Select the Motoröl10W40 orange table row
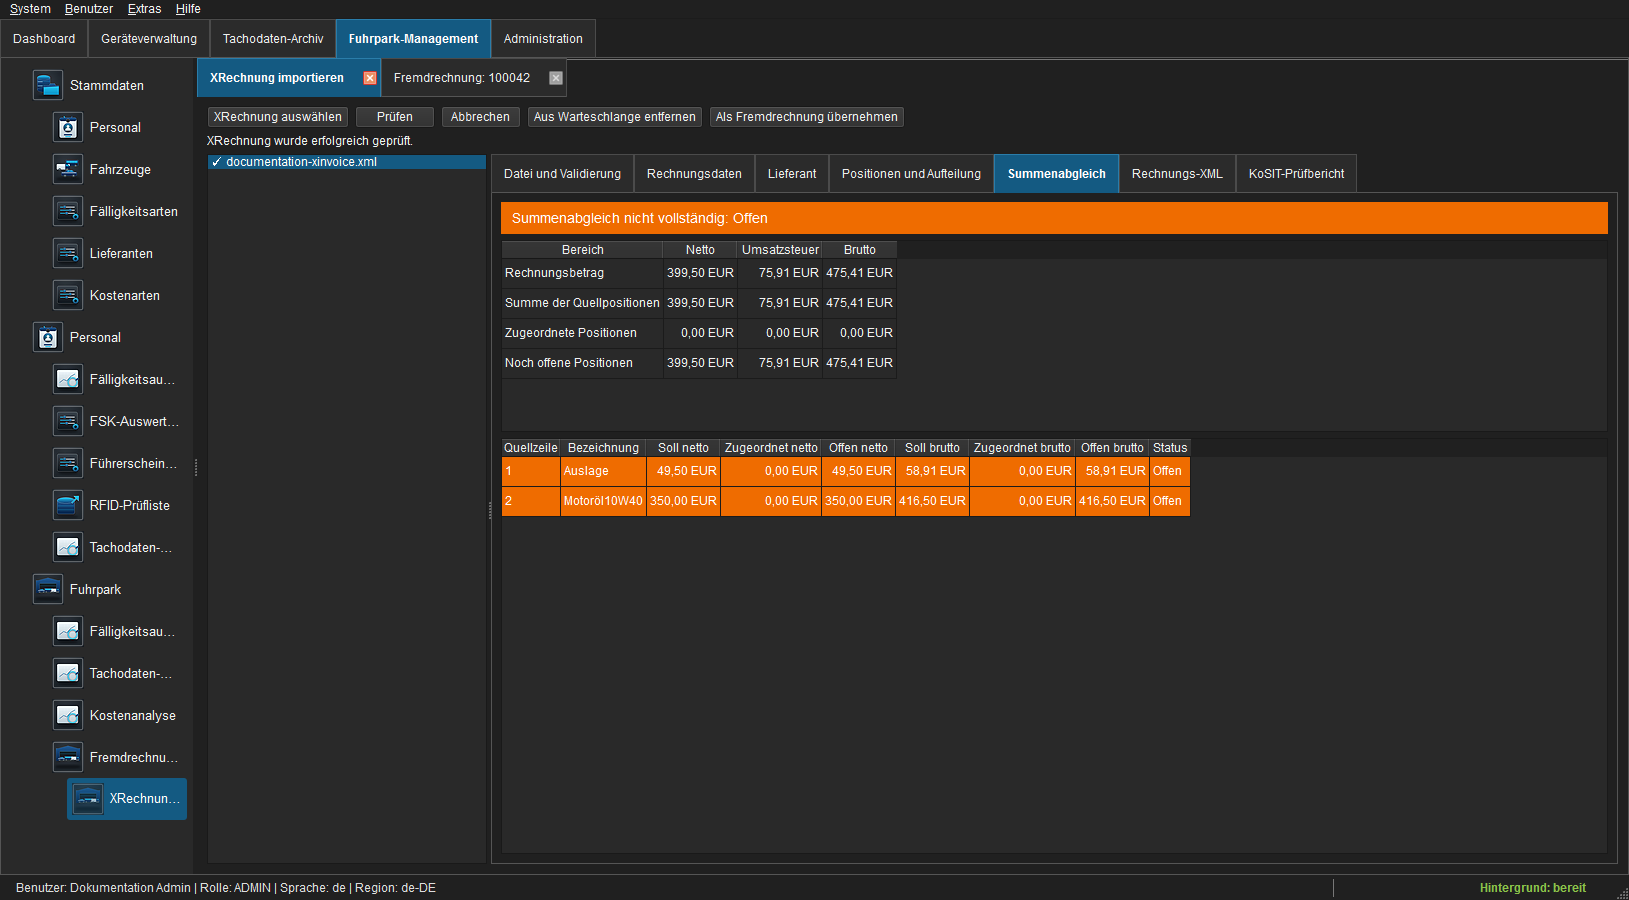Image resolution: width=1629 pixels, height=900 pixels. (x=846, y=501)
